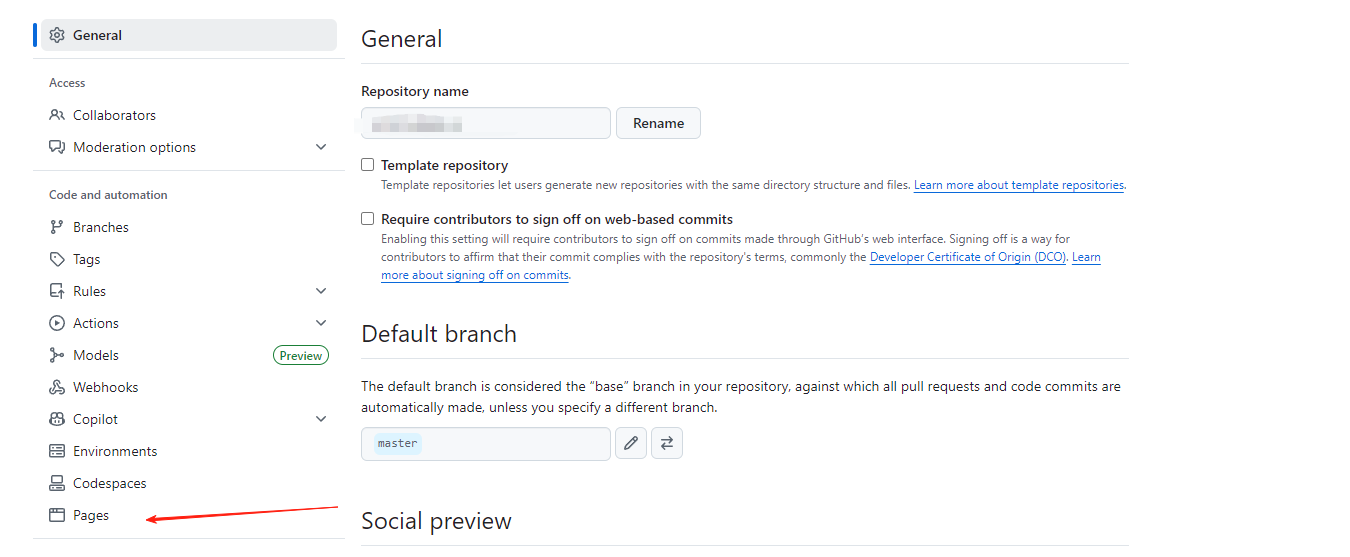Viewport: 1350px width, 557px height.
Task: Click the Models icon in sidebar
Action: pyautogui.click(x=57, y=355)
